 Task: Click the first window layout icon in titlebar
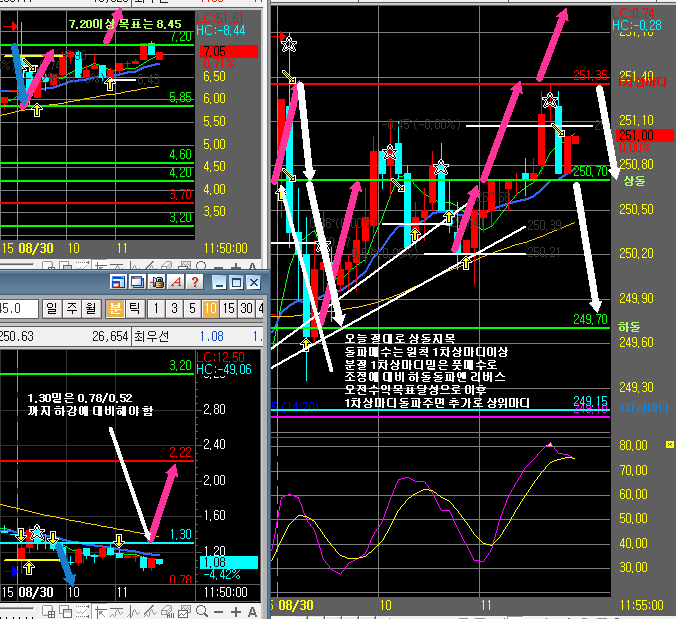pyautogui.click(x=118, y=284)
